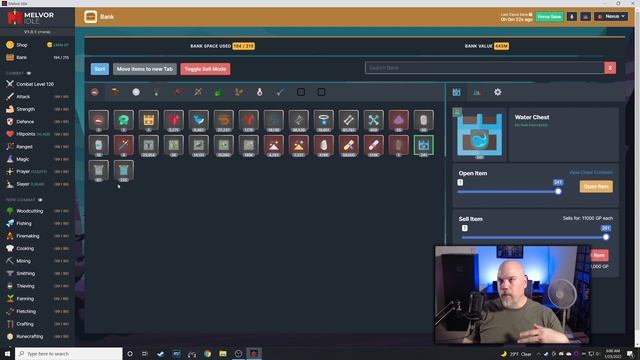The width and height of the screenshot is (640, 360).
Task: Select the green amulet item
Action: (124, 121)
